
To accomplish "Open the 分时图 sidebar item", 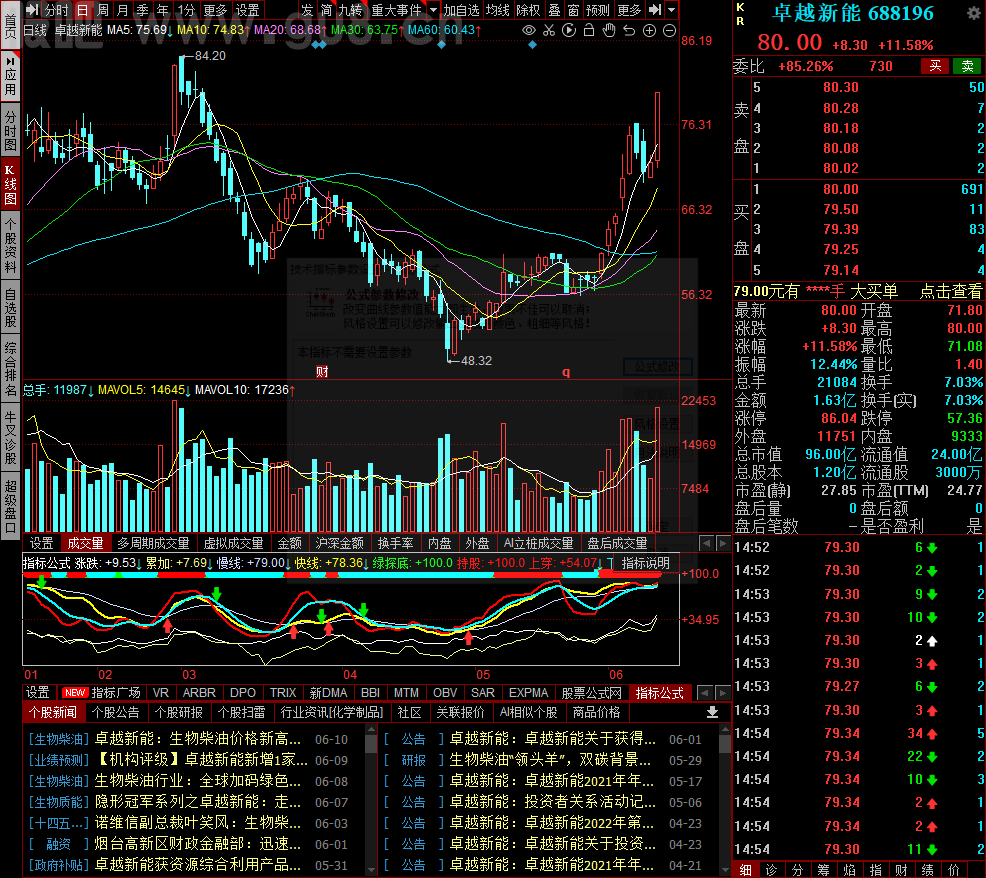I will point(10,131).
